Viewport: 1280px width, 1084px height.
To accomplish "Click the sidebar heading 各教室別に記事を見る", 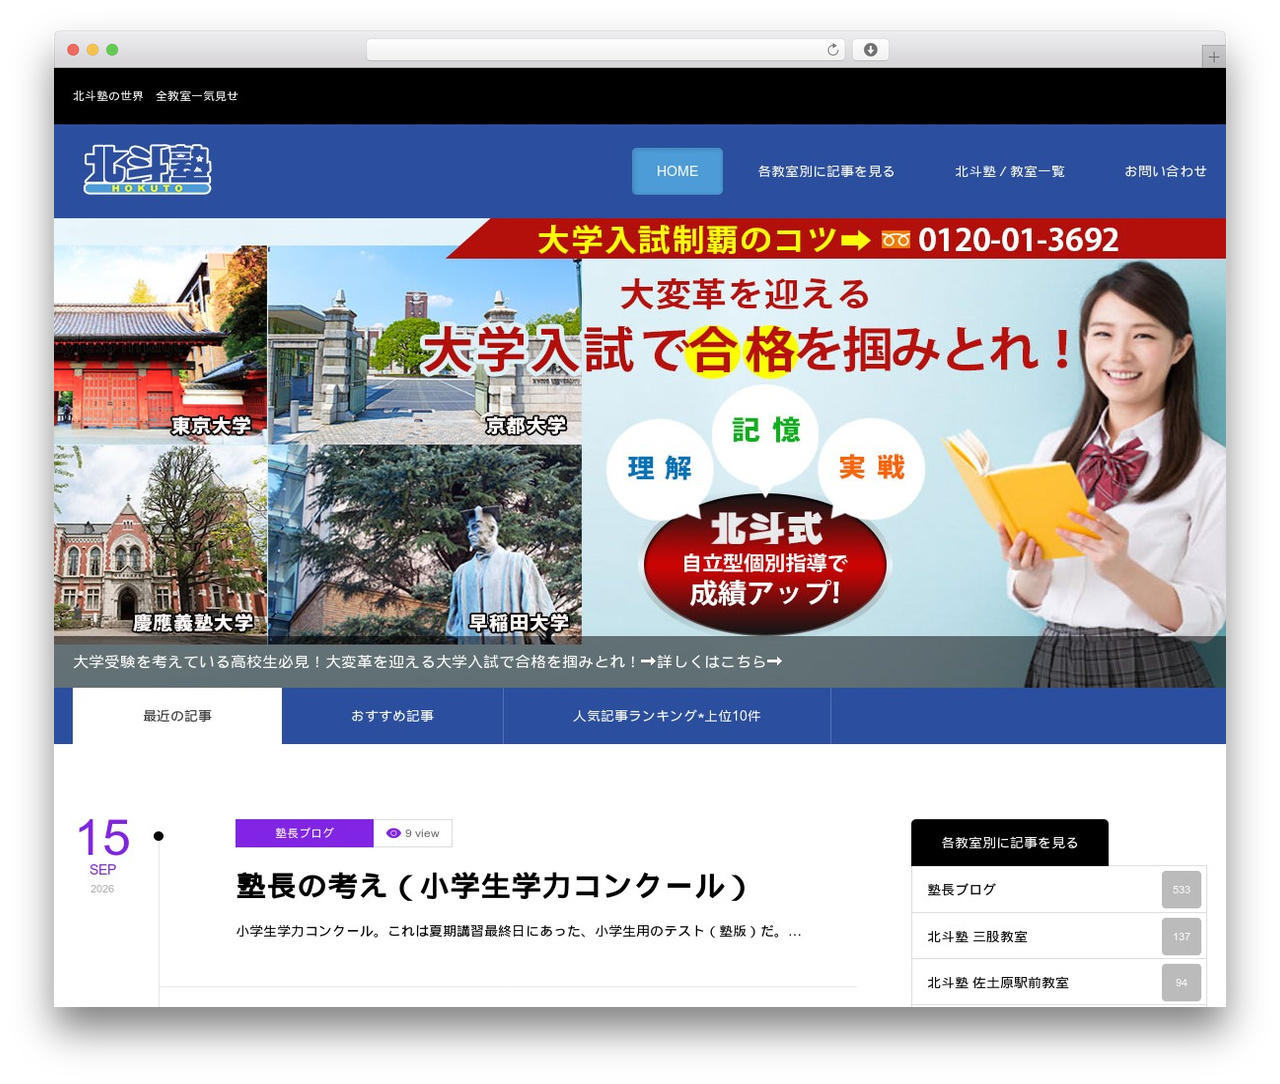I will point(1009,843).
